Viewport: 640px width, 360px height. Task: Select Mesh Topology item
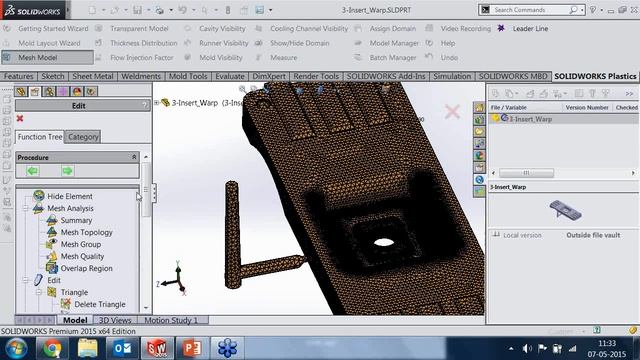click(x=87, y=232)
